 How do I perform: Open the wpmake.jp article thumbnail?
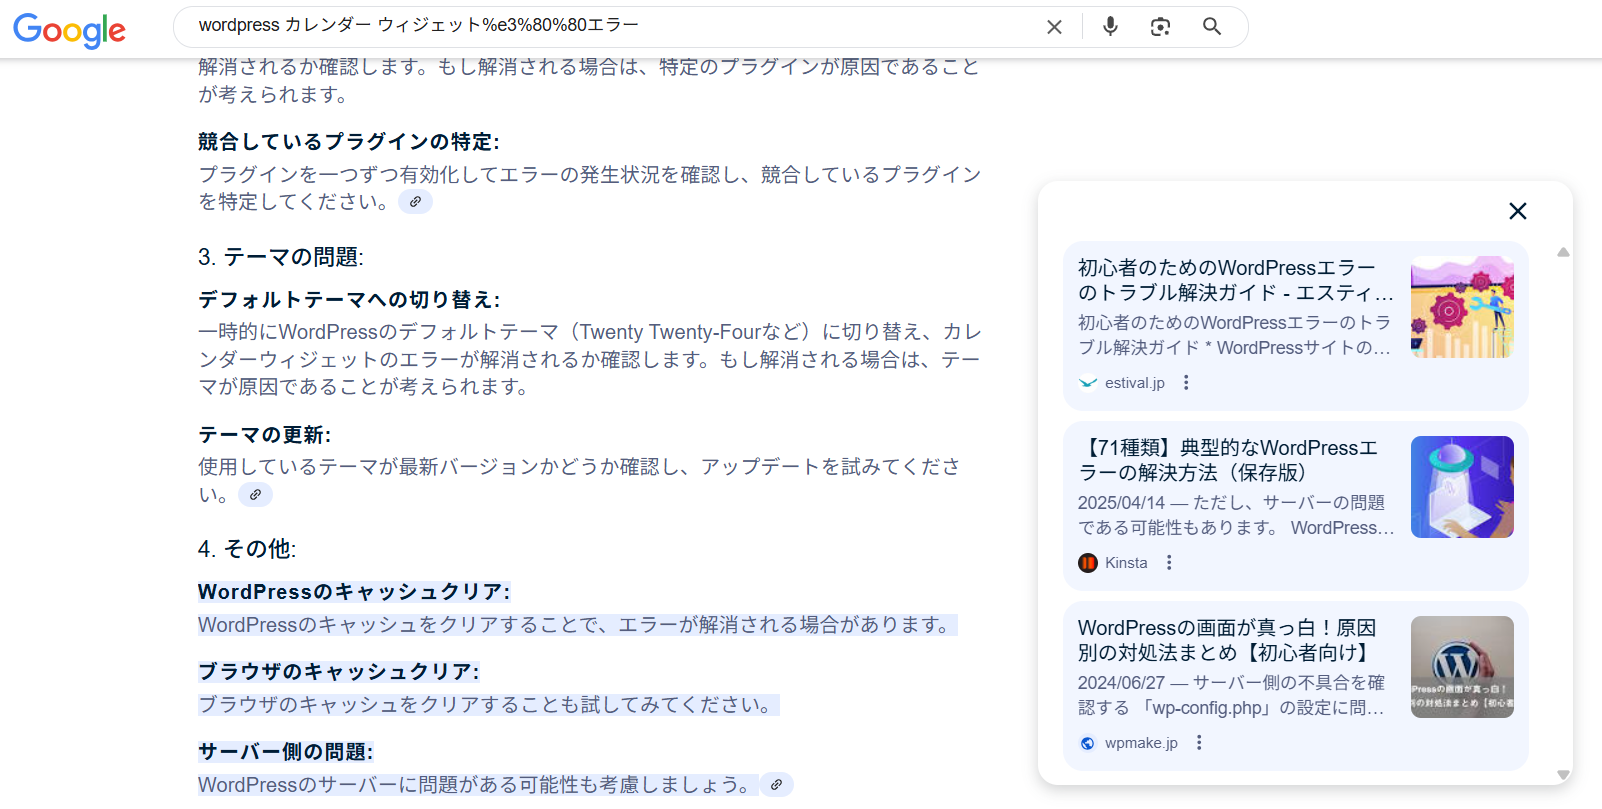point(1462,667)
